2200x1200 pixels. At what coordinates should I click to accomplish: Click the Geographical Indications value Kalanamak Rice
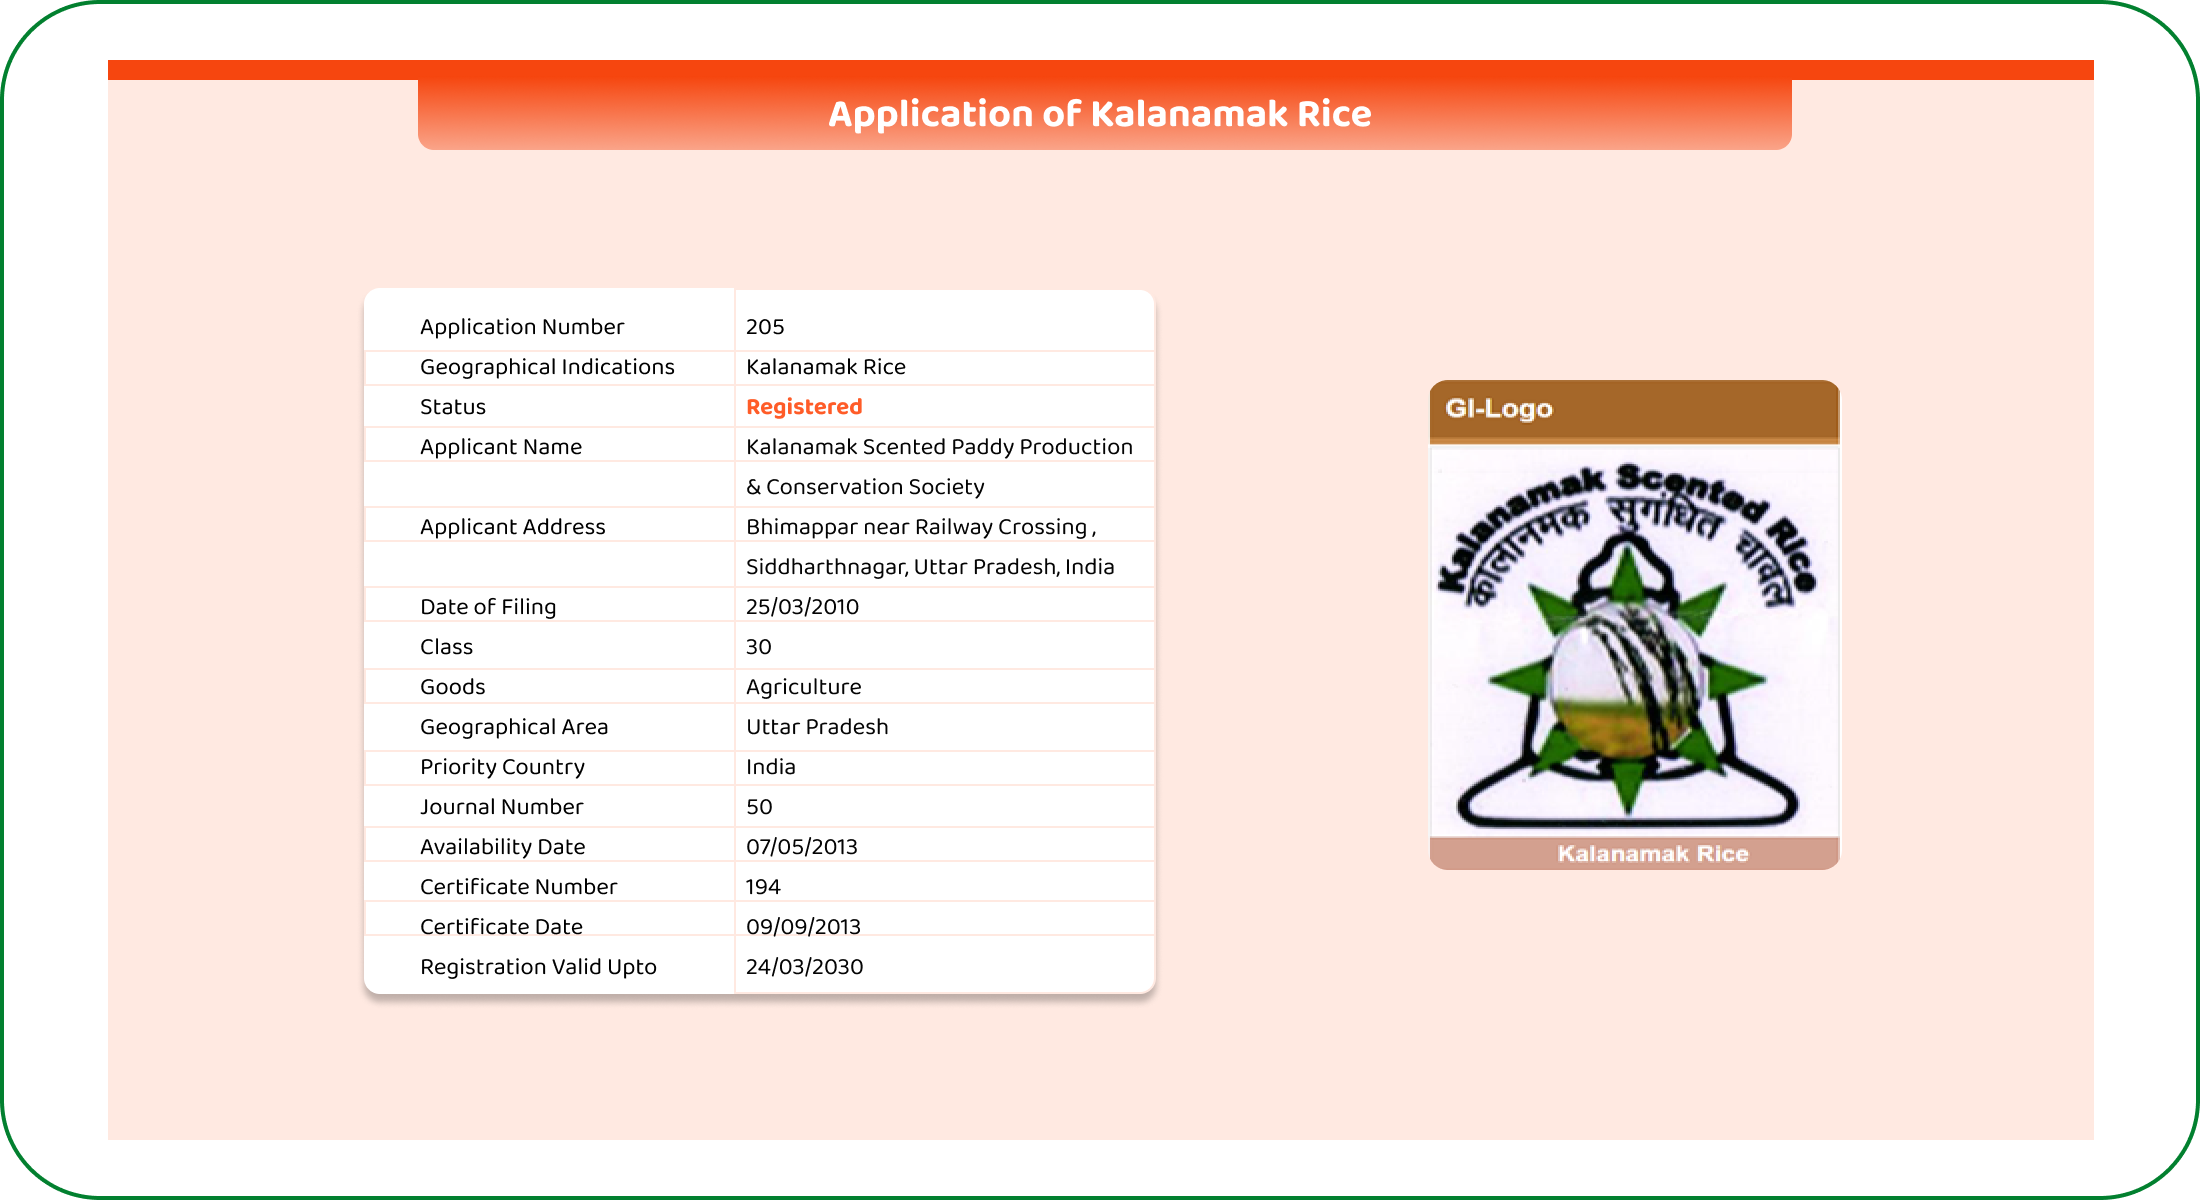click(826, 367)
